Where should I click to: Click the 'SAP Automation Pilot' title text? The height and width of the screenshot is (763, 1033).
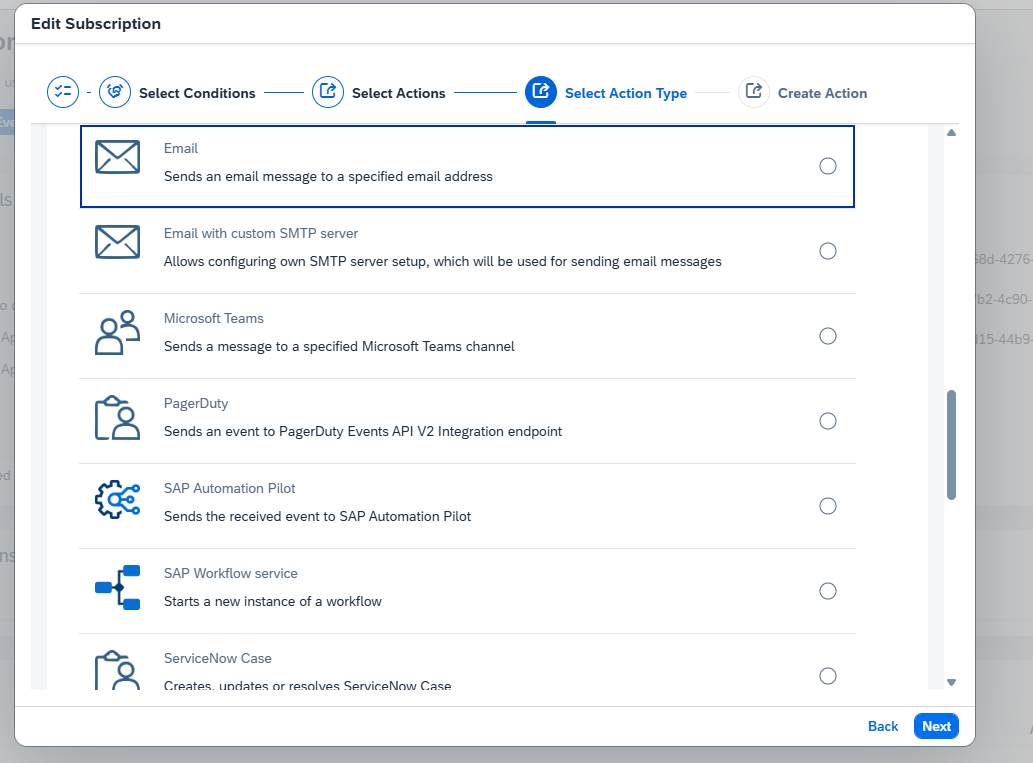point(229,488)
